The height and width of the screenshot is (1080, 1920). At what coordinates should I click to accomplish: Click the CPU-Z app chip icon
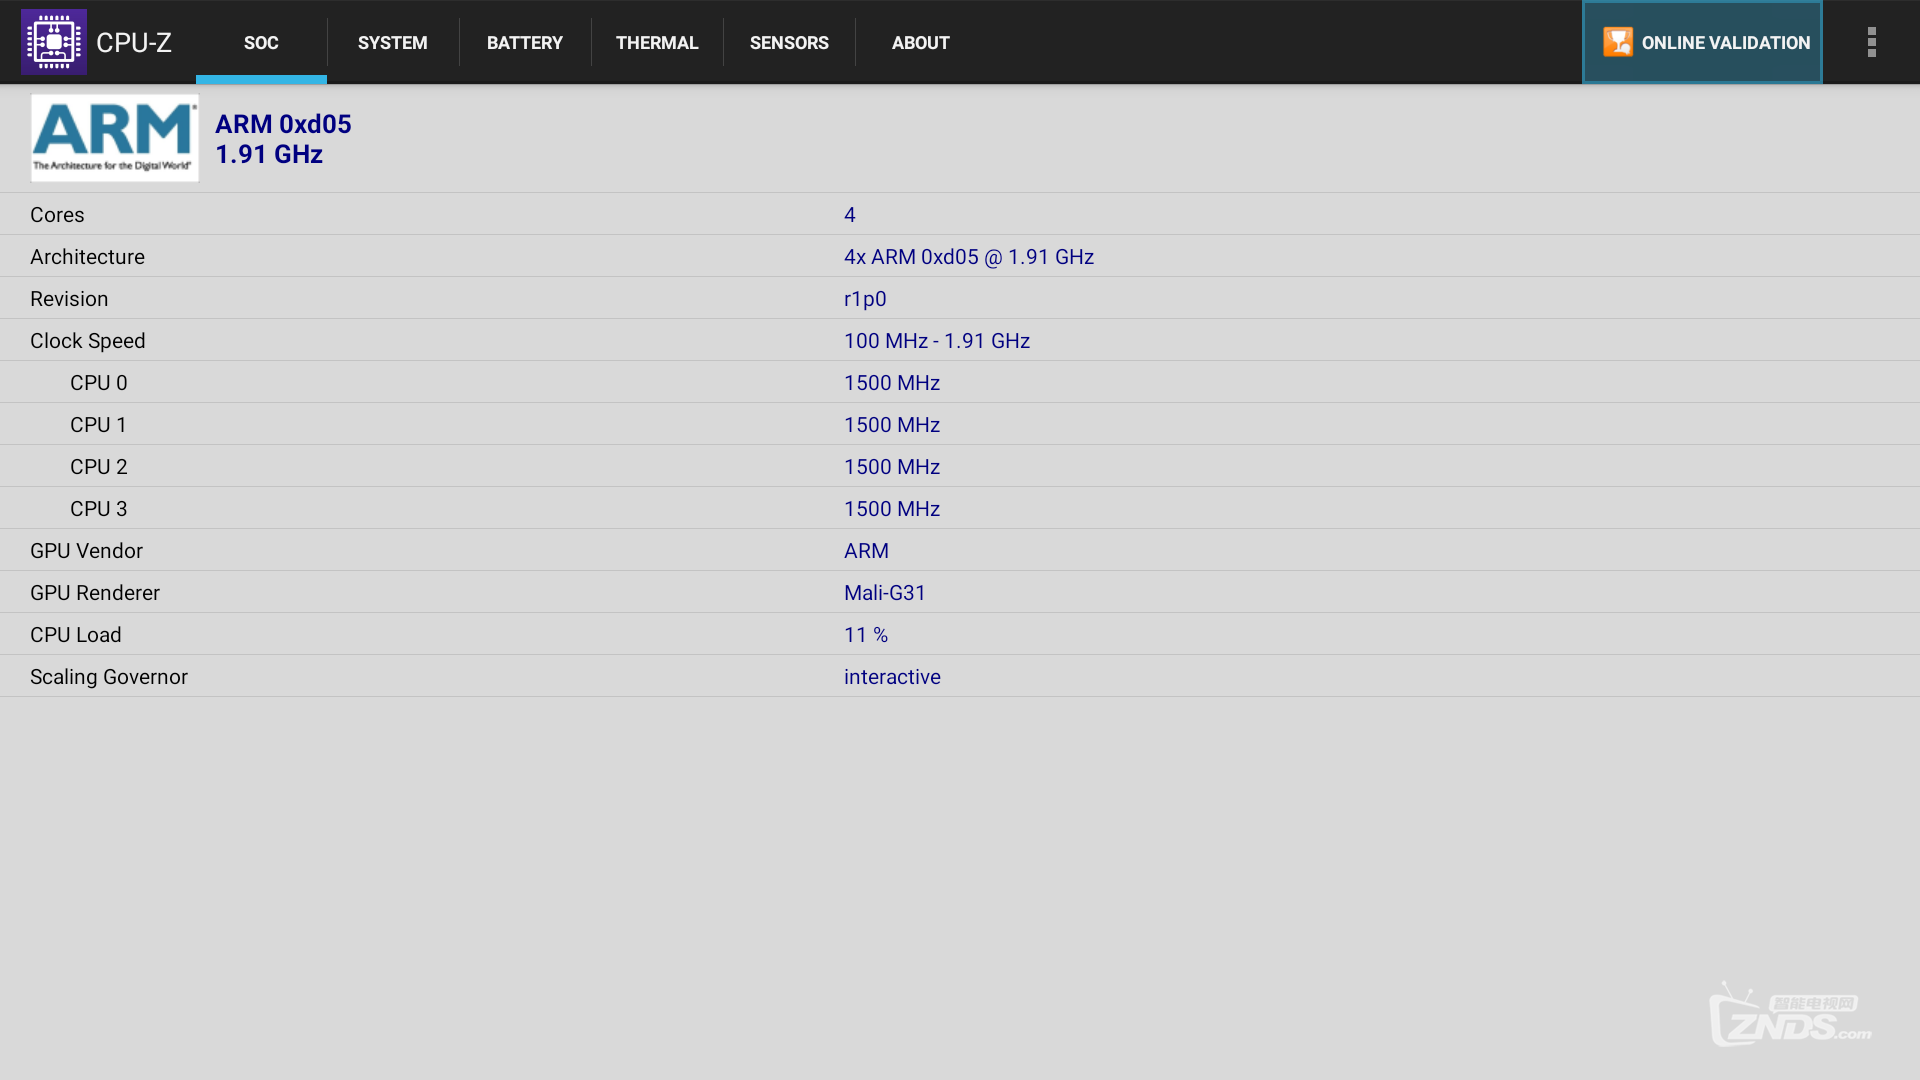54,42
